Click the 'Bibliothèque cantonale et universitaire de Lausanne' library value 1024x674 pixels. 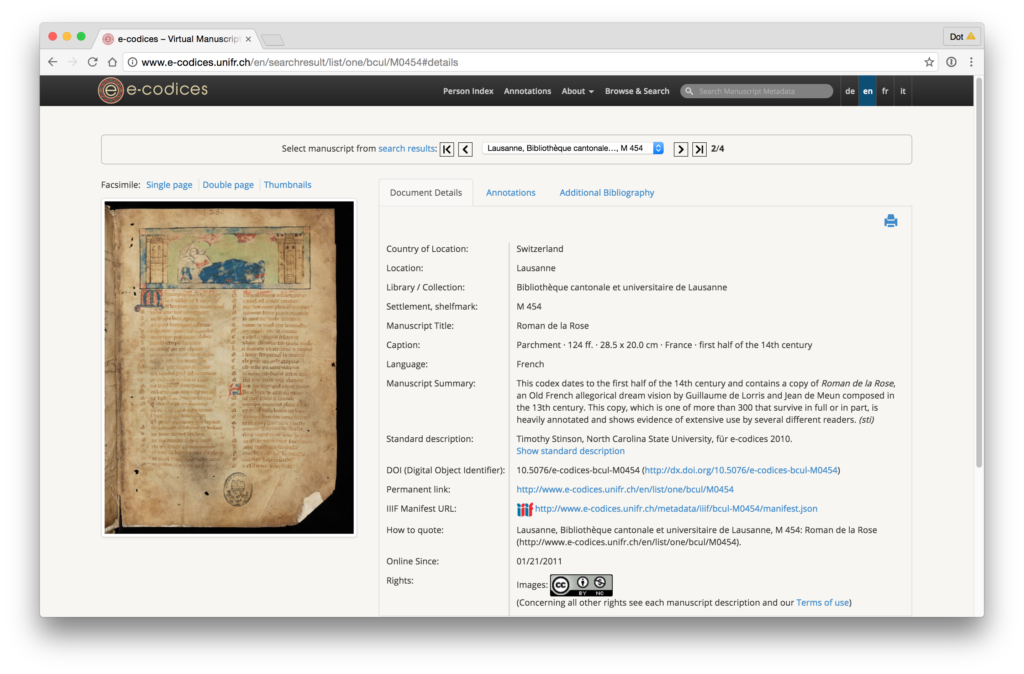[x=622, y=287]
